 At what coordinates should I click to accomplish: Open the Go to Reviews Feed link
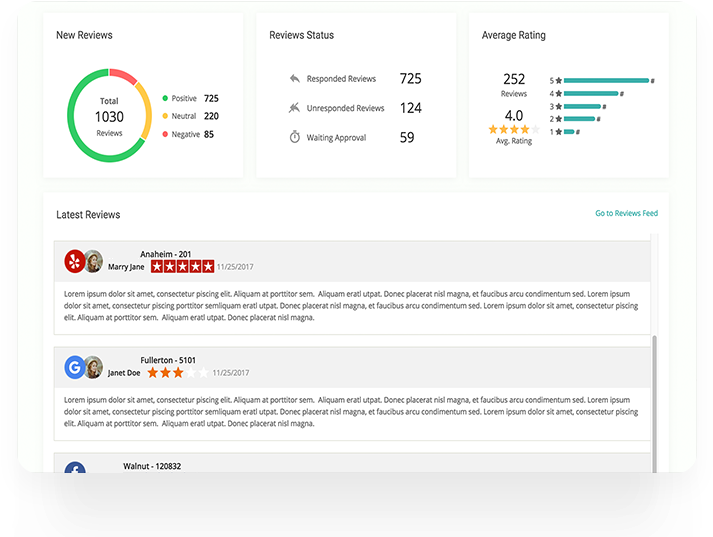pos(627,213)
